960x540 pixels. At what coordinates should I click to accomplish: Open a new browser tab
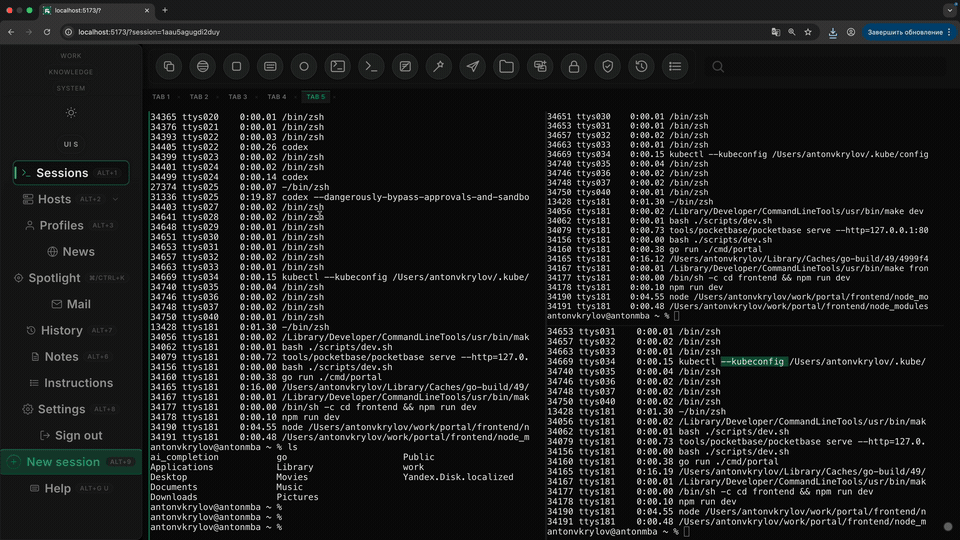point(165,10)
